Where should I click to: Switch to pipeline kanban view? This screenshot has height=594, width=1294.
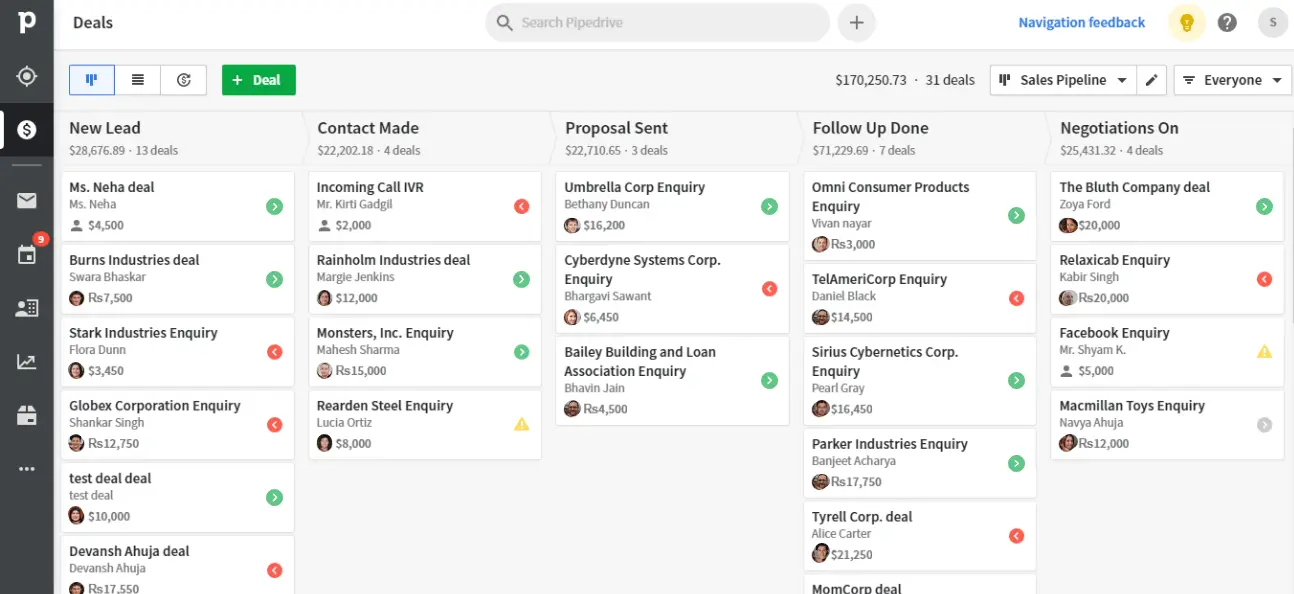pos(92,80)
